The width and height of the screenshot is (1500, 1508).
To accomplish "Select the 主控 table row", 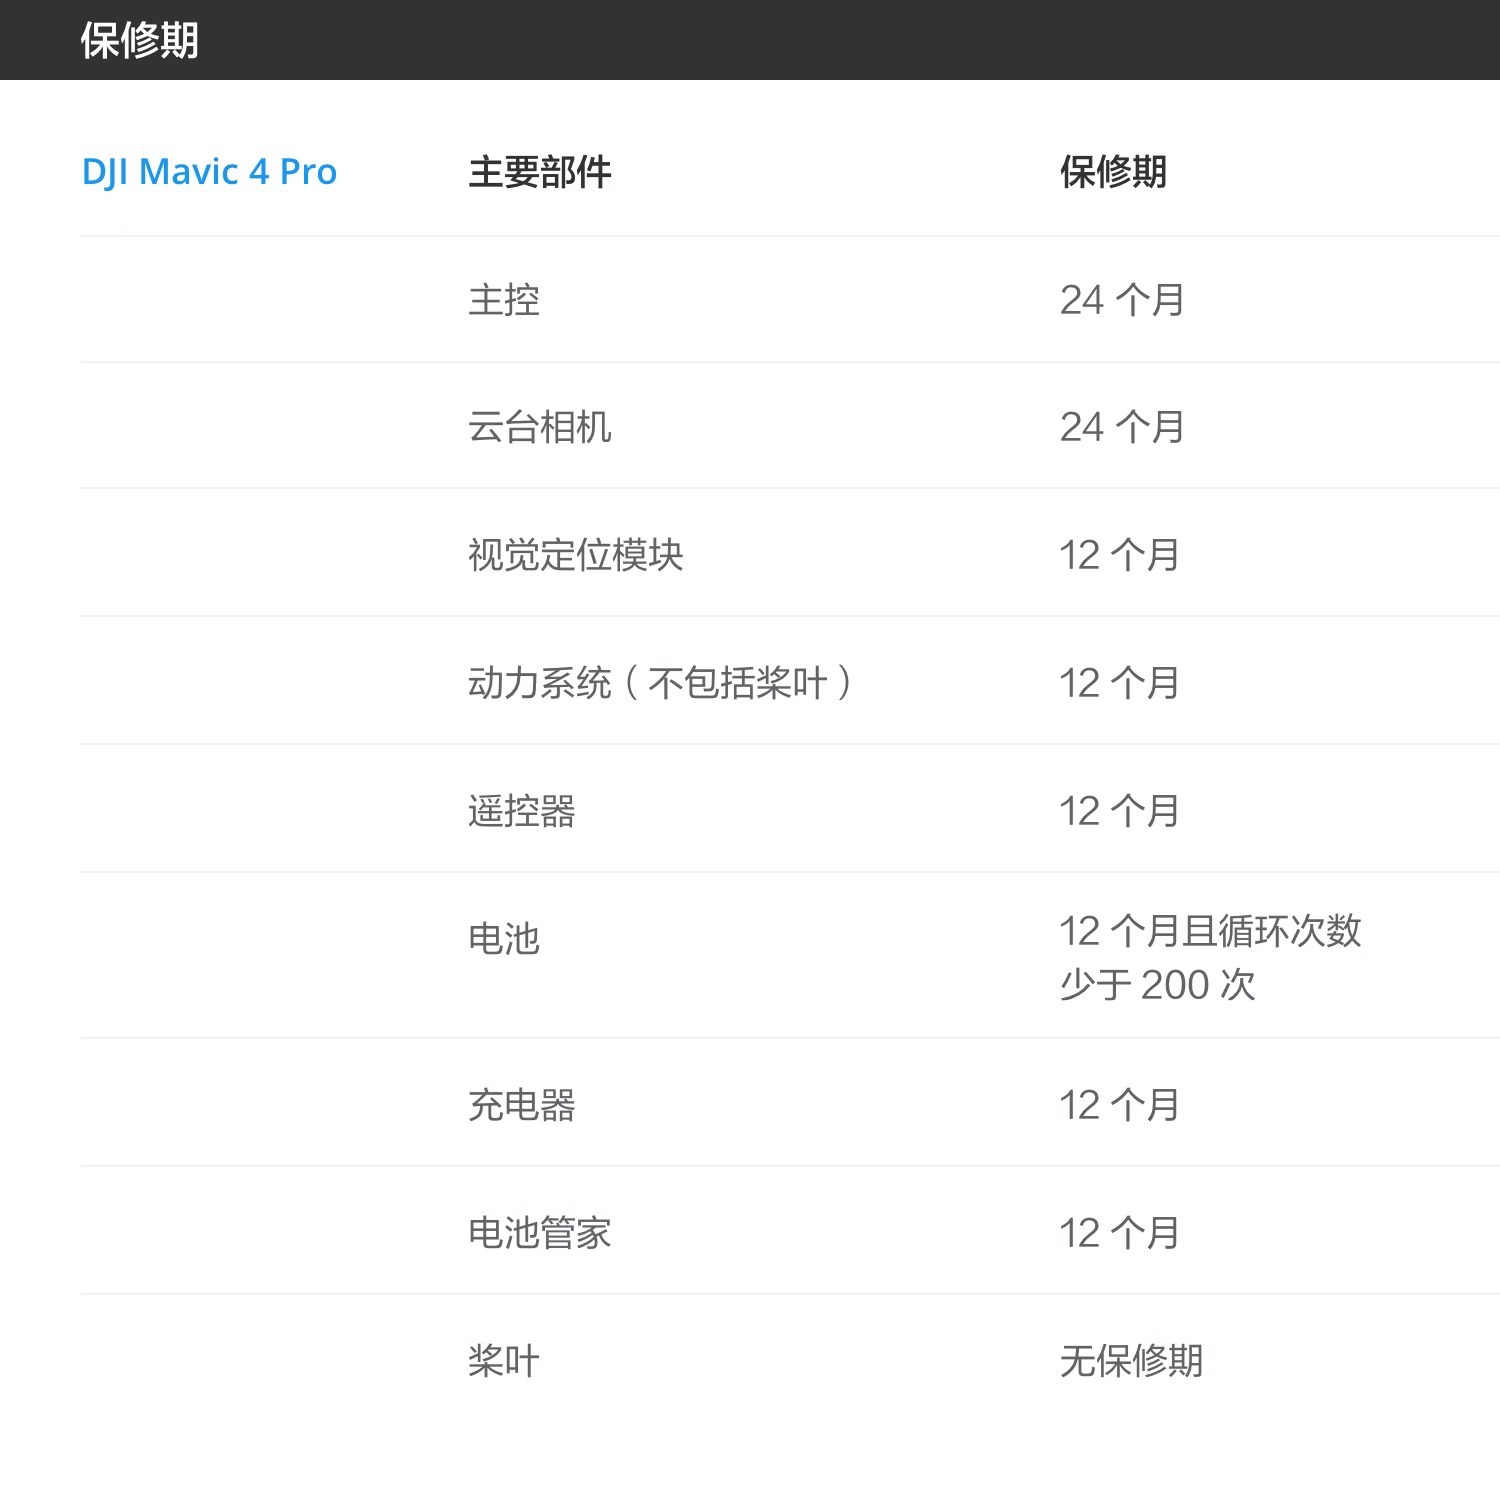I will pyautogui.click(x=504, y=300).
